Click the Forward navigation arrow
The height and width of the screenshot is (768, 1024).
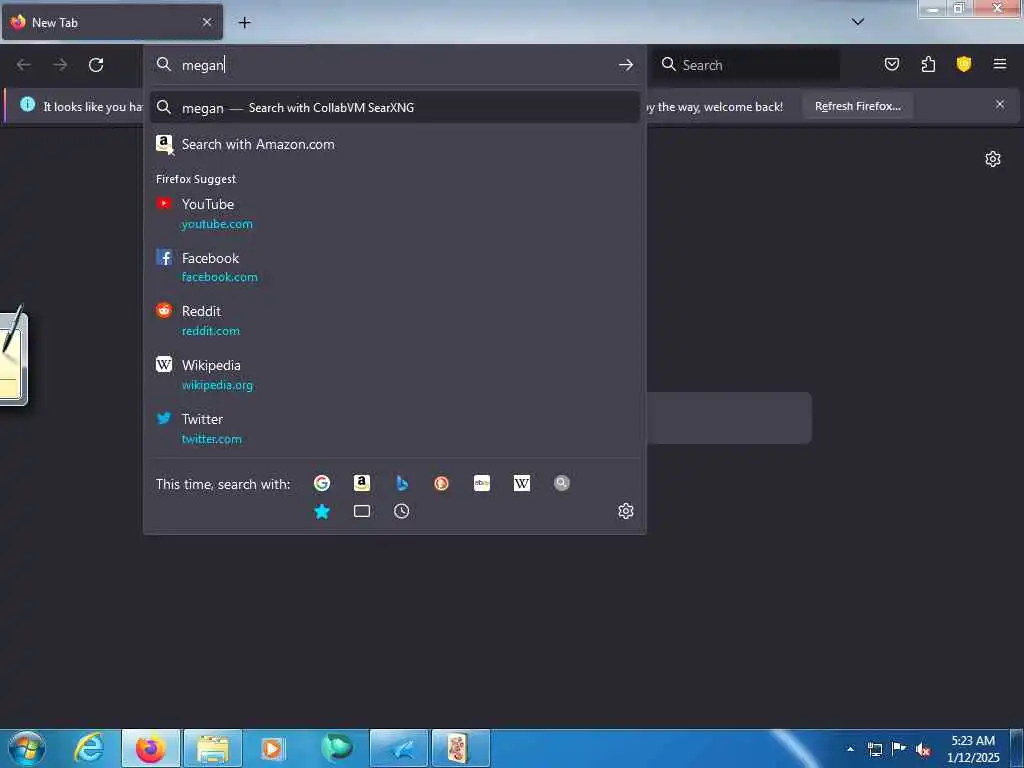tap(60, 65)
